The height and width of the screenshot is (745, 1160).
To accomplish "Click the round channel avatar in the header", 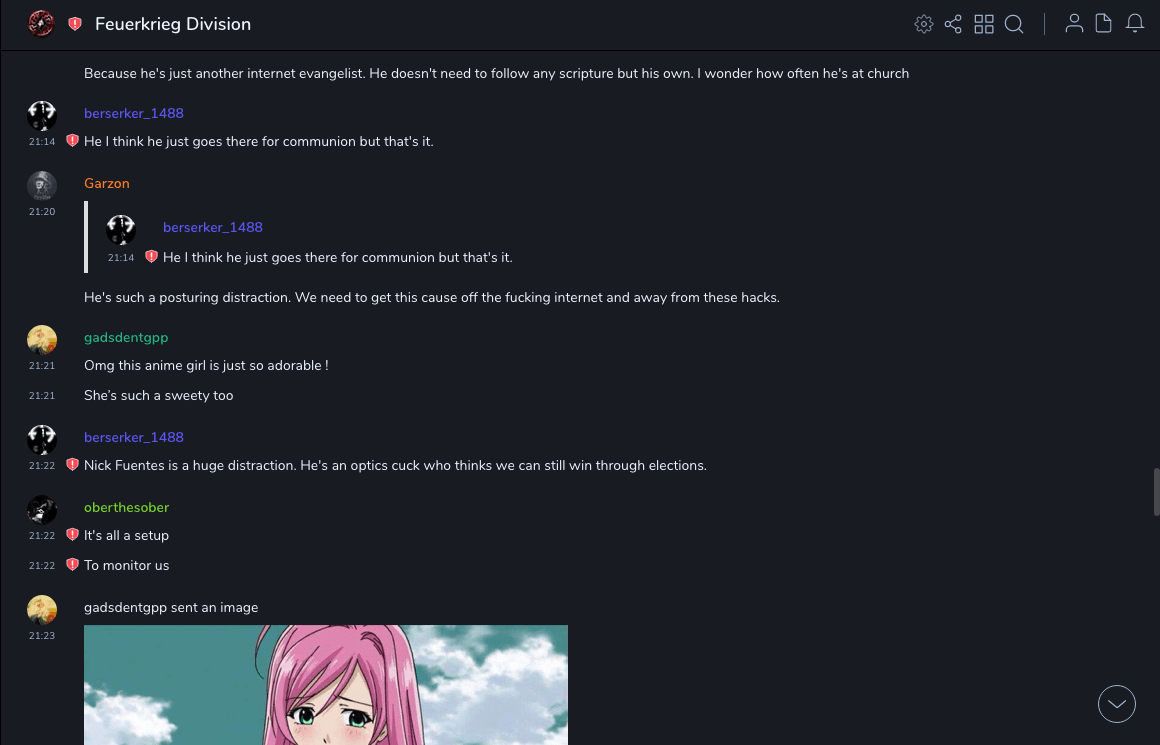I will [x=41, y=24].
